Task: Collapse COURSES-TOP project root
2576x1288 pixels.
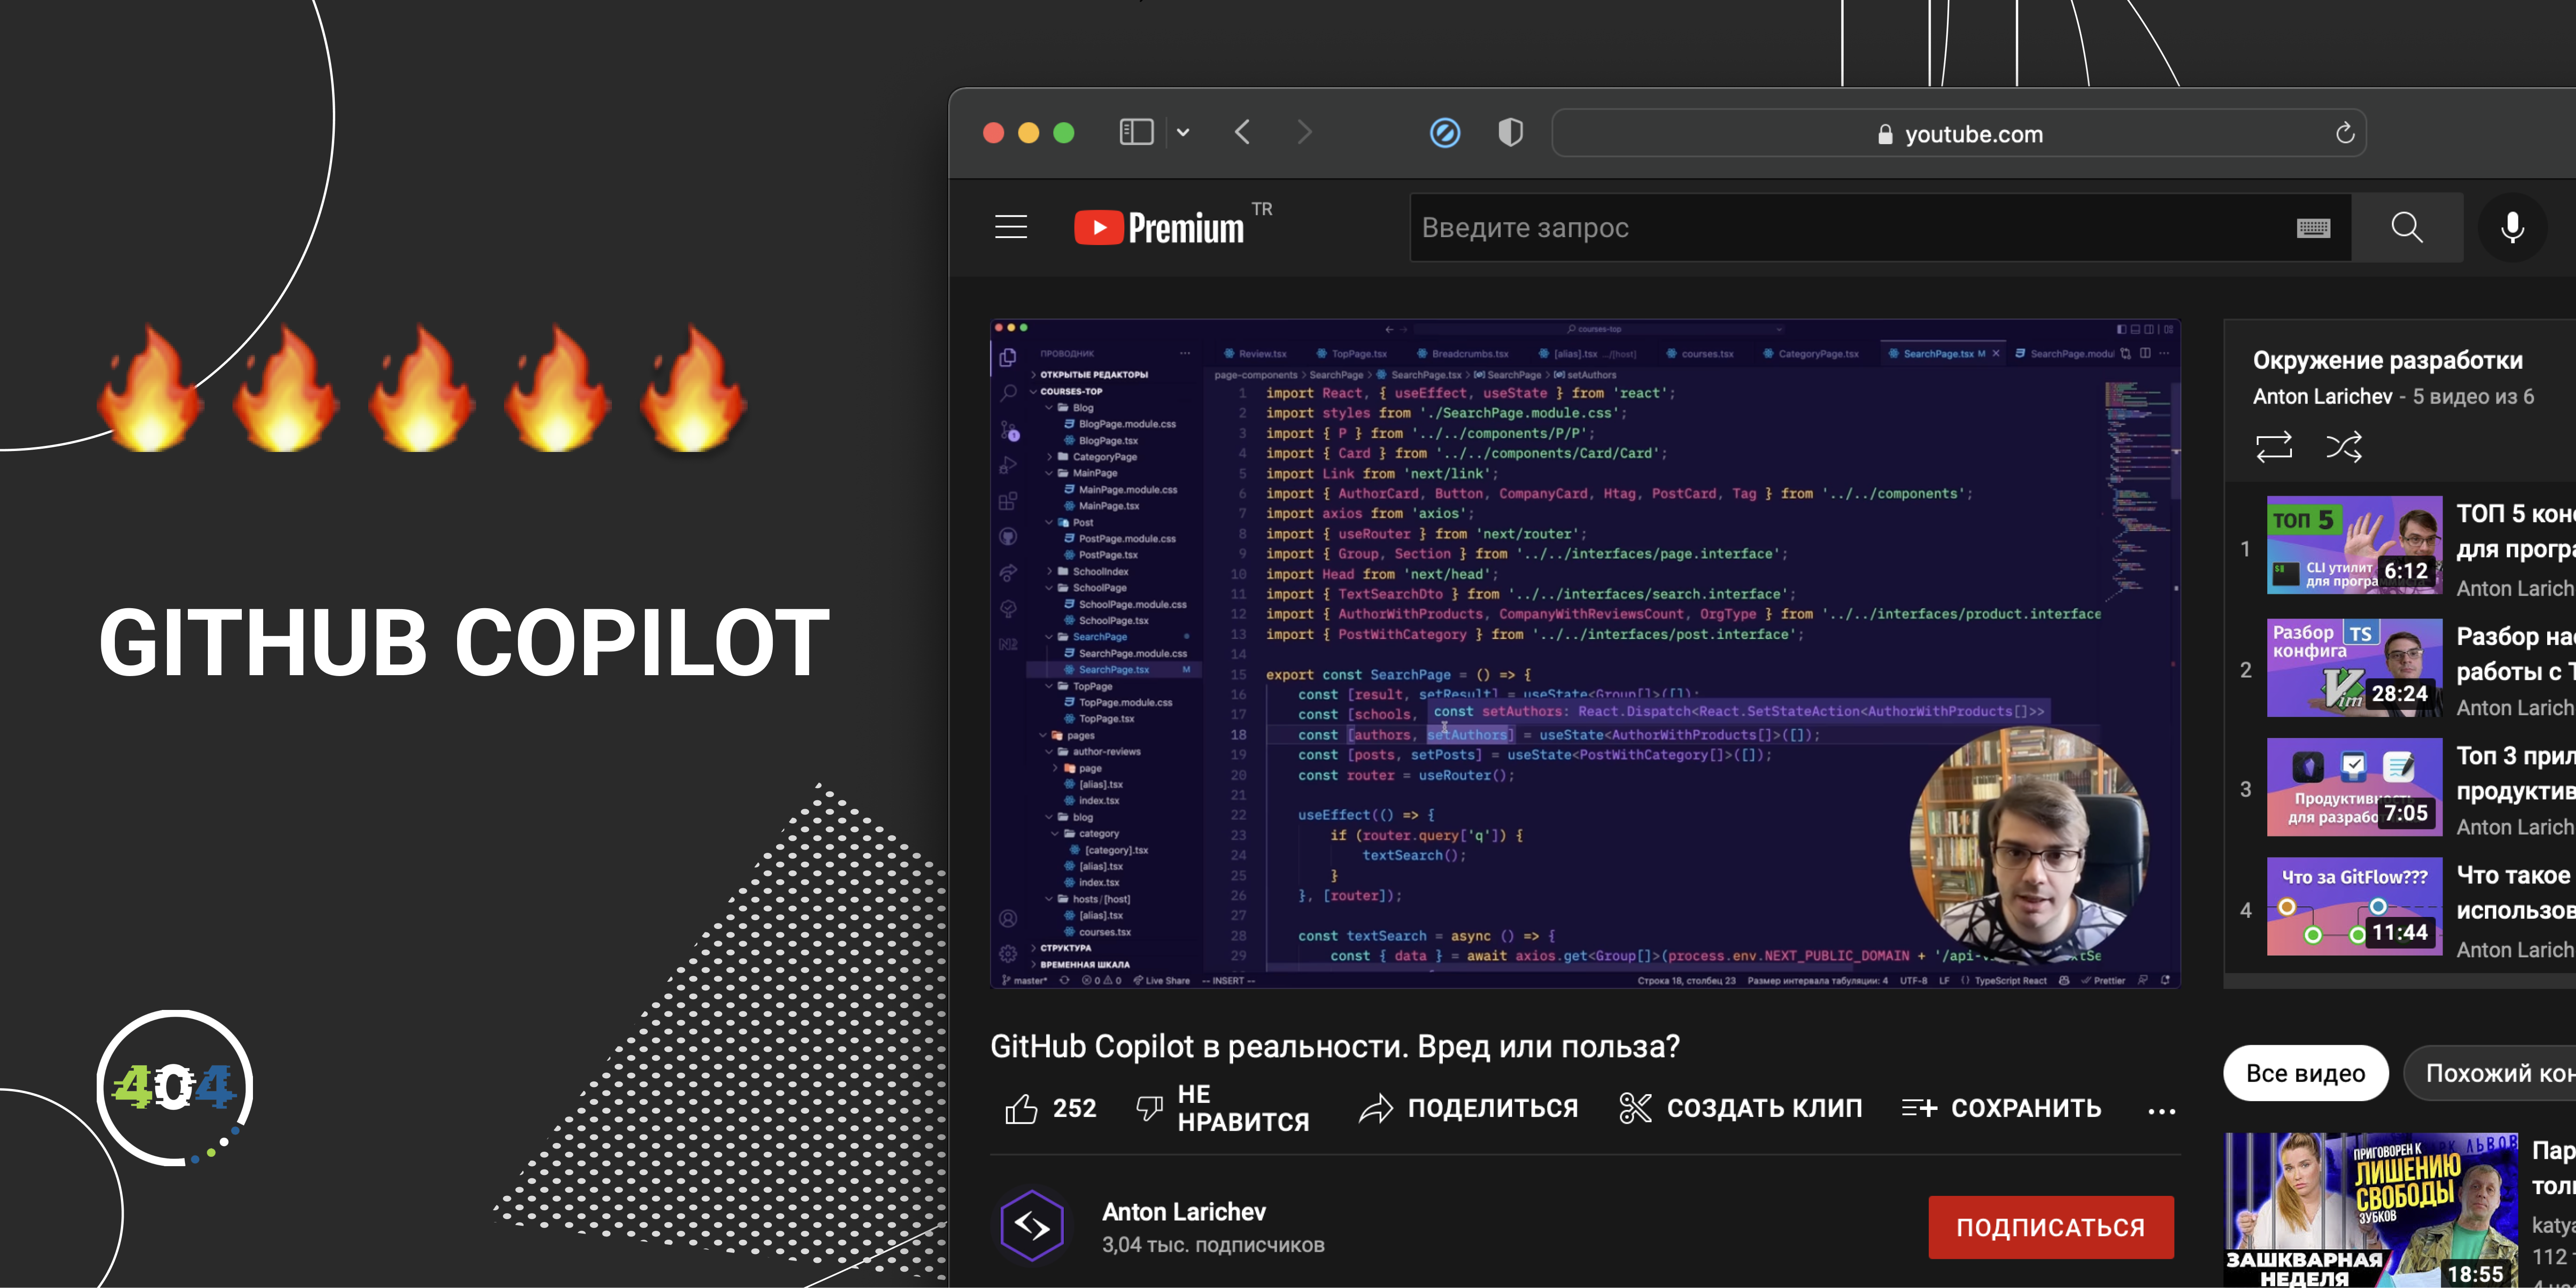Action: (x=1066, y=391)
